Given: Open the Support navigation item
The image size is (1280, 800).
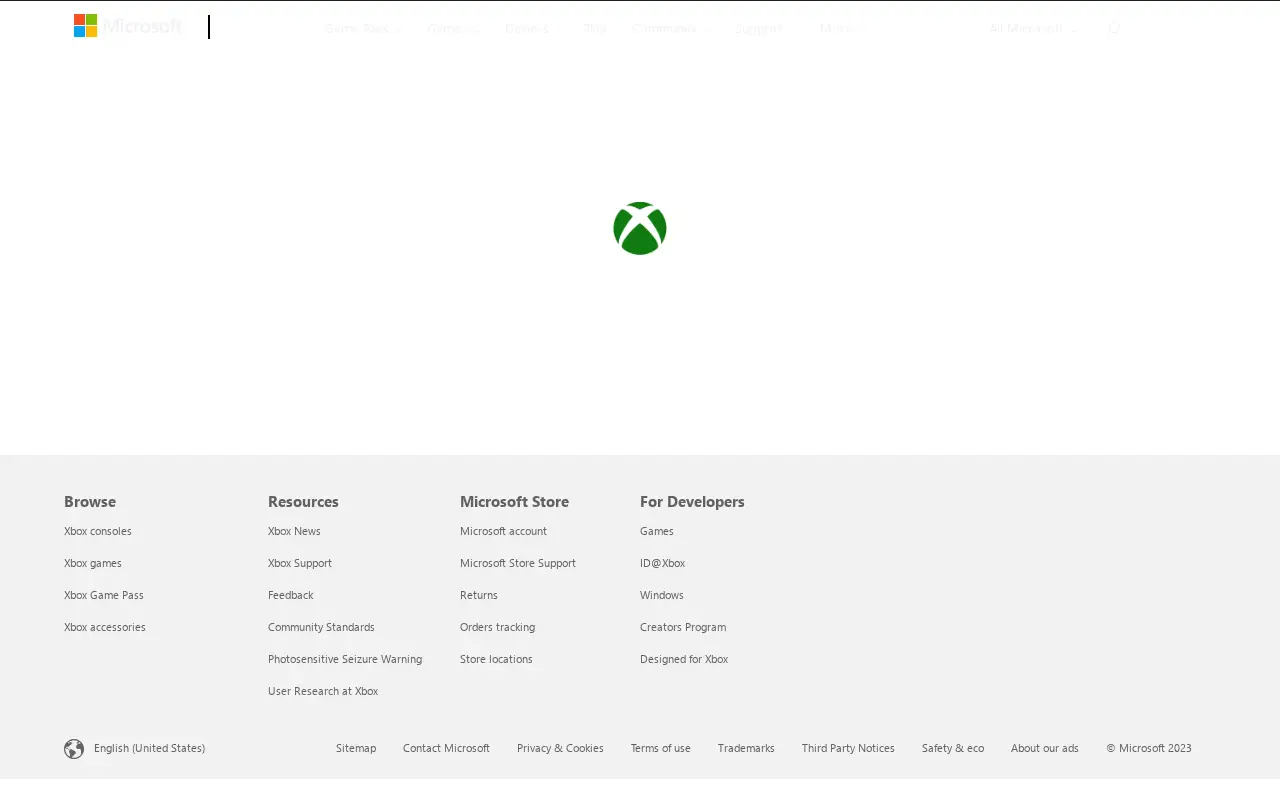Looking at the screenshot, I should tap(759, 28).
